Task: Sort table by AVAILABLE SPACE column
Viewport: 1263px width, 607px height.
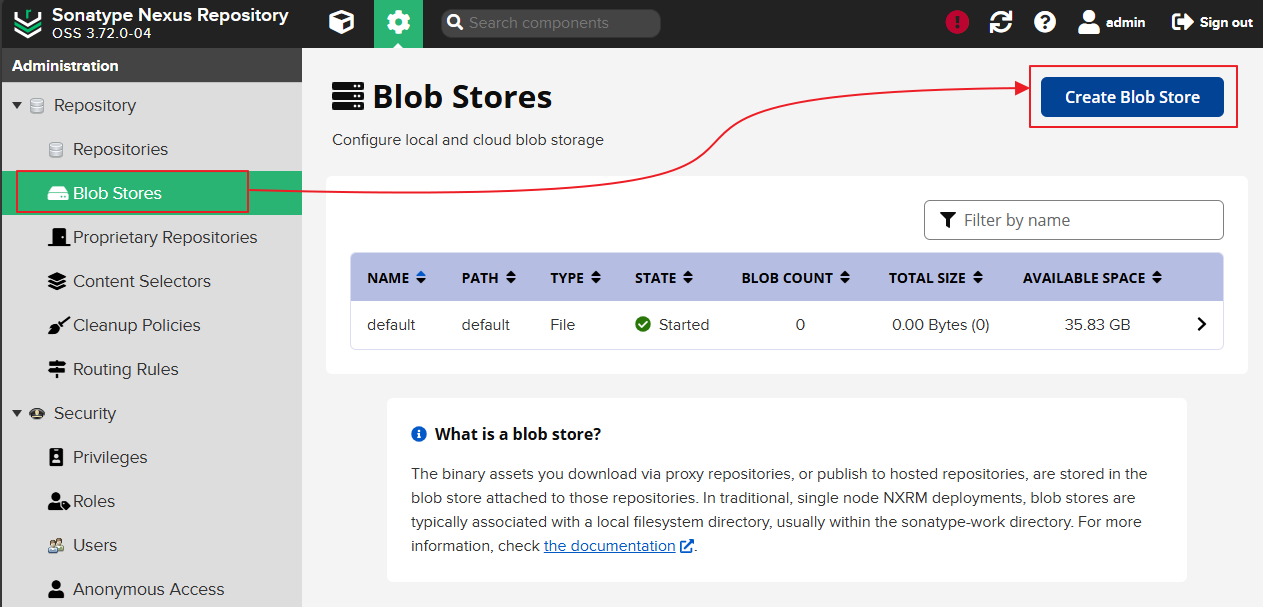Action: click(1092, 278)
